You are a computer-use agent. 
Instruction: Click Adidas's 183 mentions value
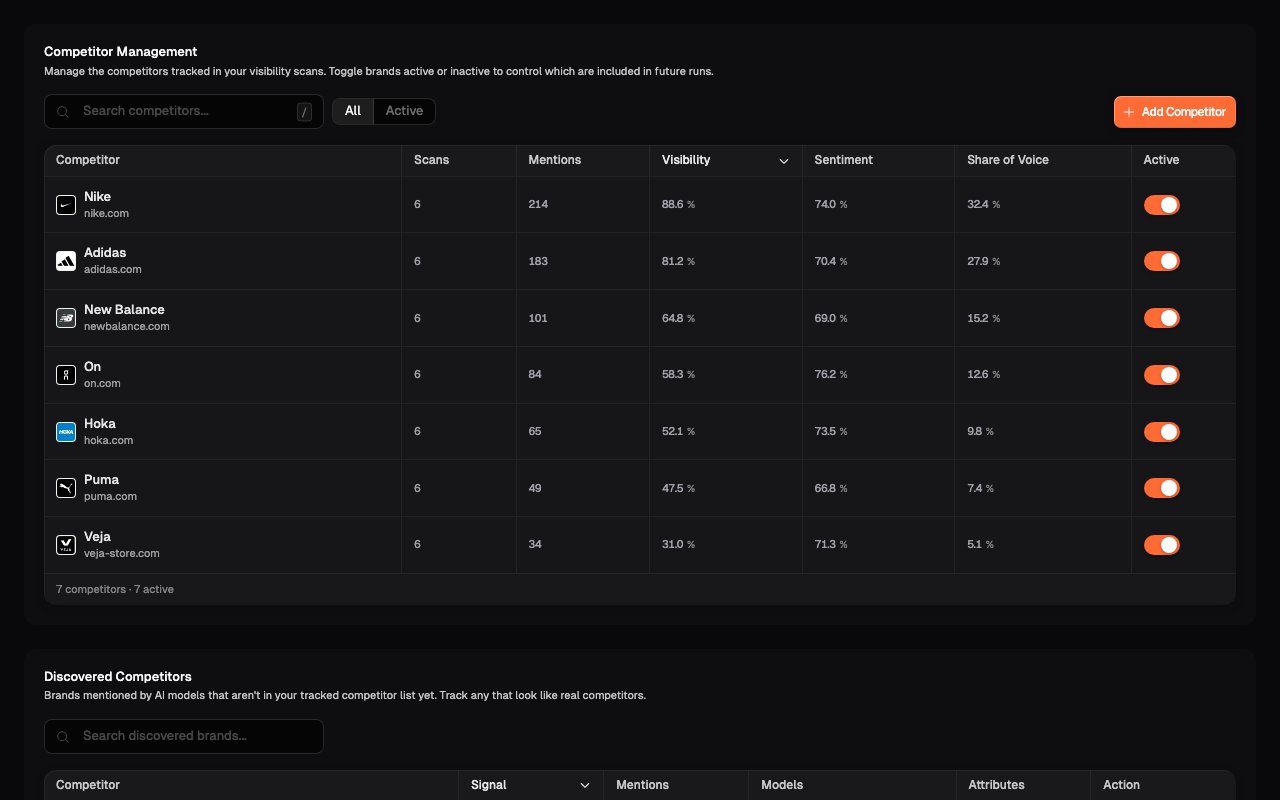pos(538,261)
